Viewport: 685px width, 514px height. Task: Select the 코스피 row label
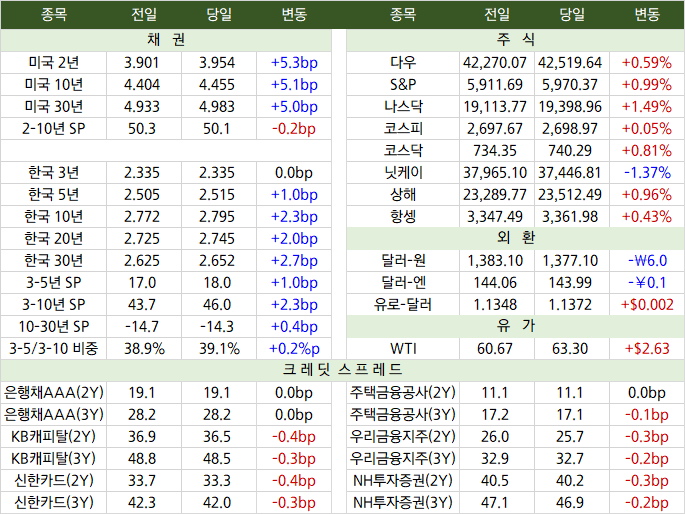[403, 129]
